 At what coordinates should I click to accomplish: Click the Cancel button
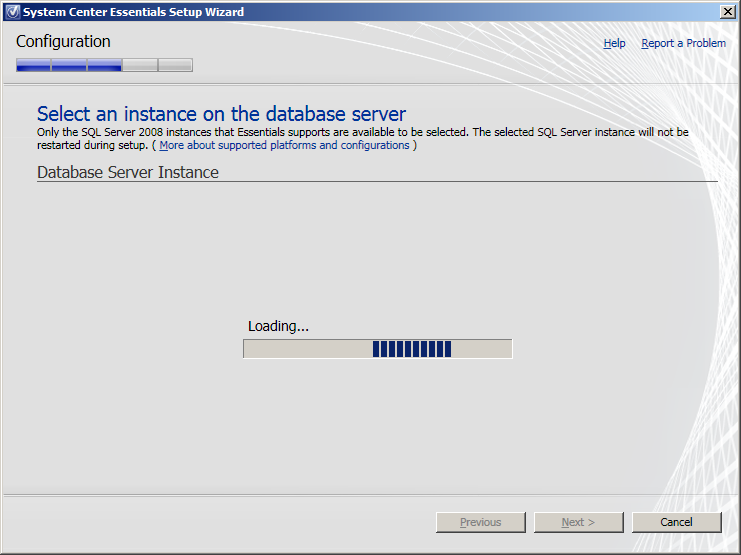tap(677, 522)
